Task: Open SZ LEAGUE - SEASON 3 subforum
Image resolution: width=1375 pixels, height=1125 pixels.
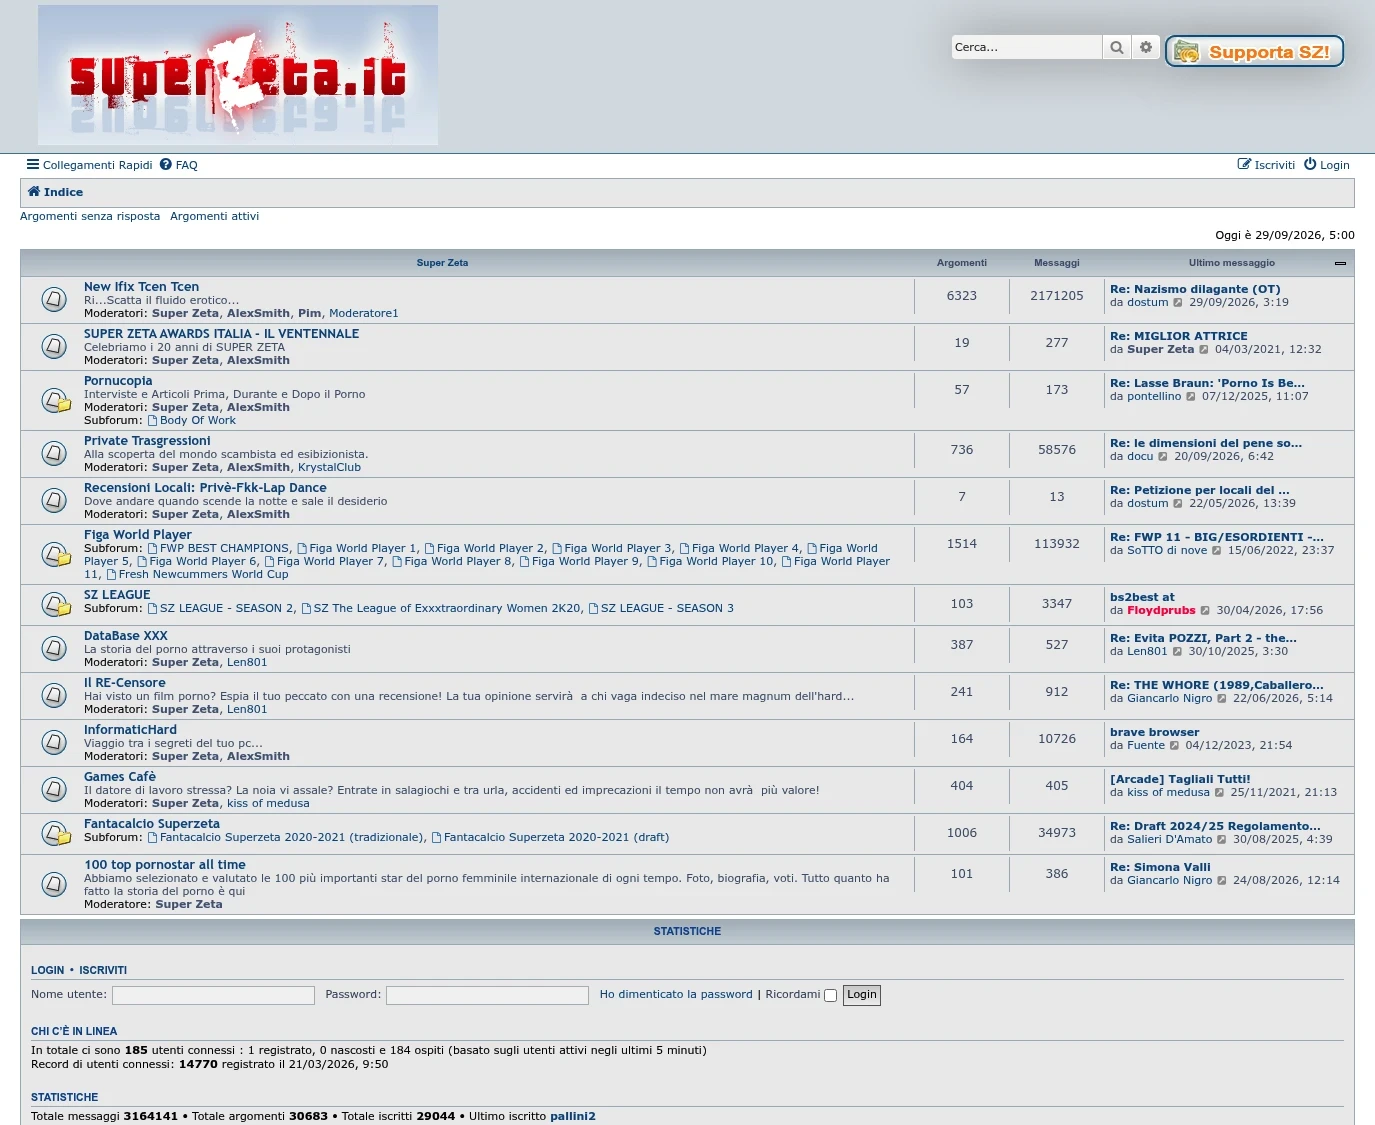Action: coord(661,608)
